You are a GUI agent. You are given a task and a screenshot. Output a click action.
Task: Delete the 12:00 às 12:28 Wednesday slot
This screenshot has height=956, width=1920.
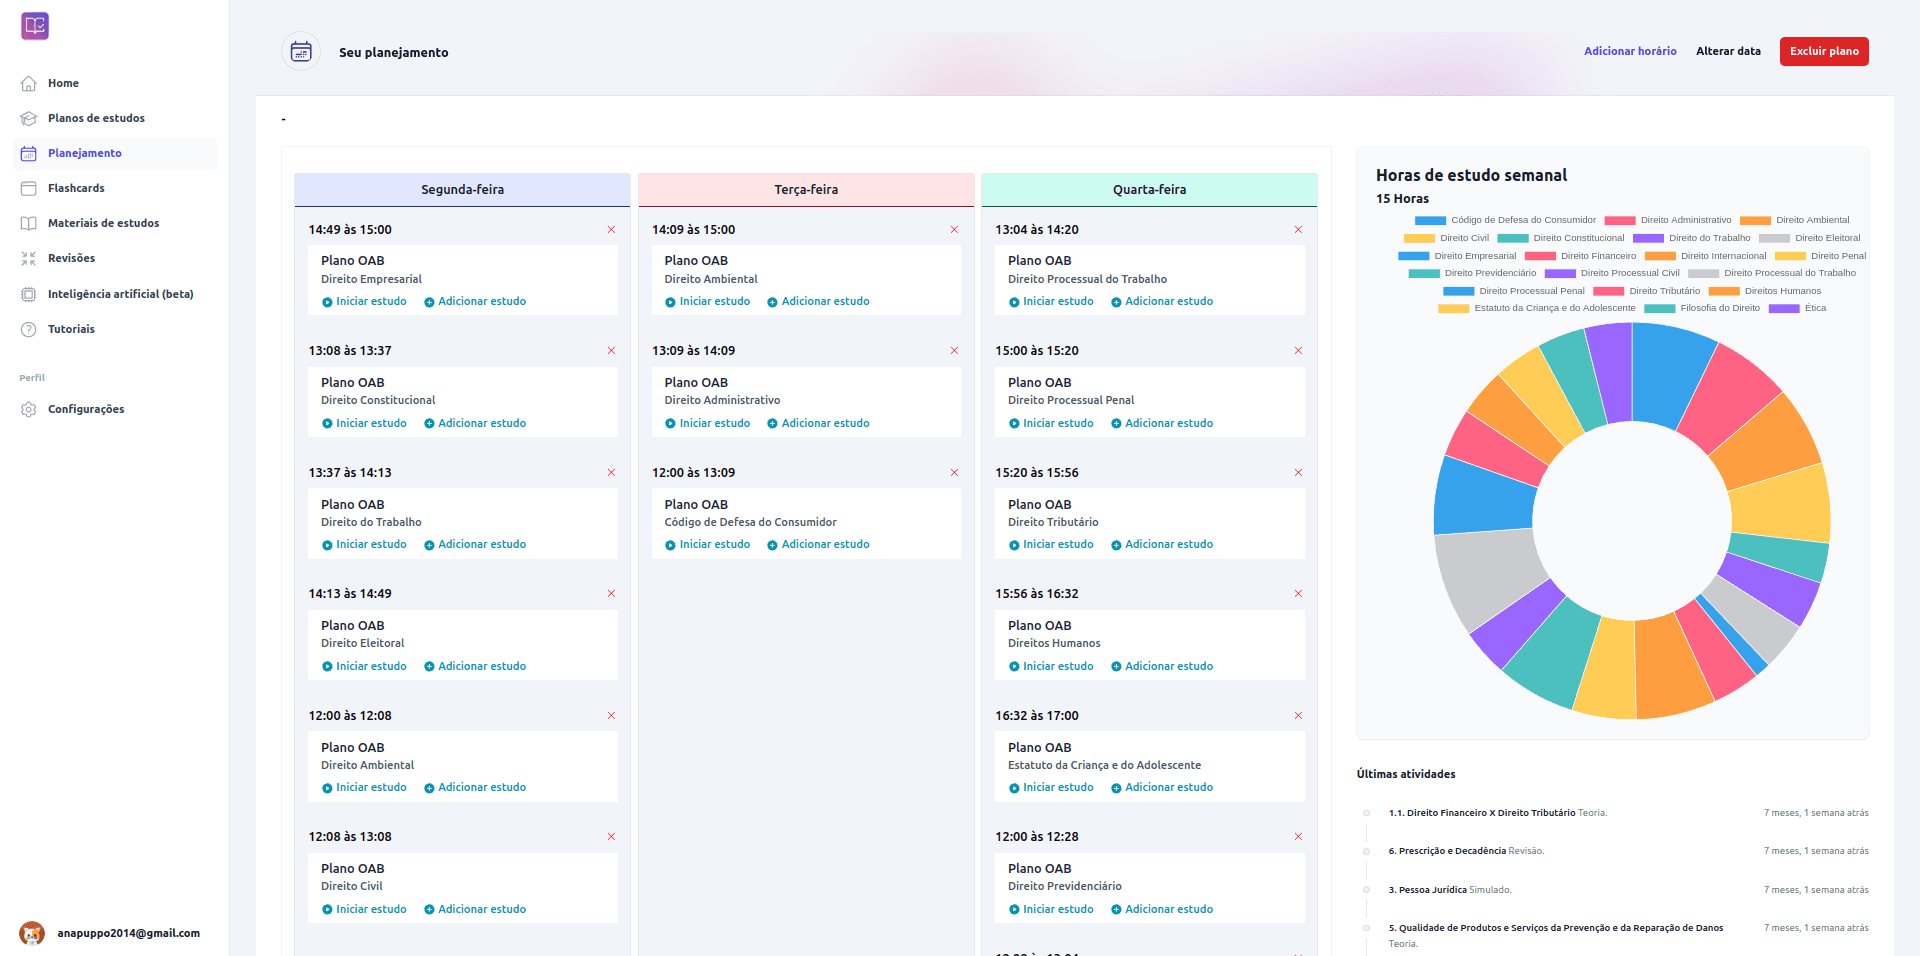(1298, 836)
